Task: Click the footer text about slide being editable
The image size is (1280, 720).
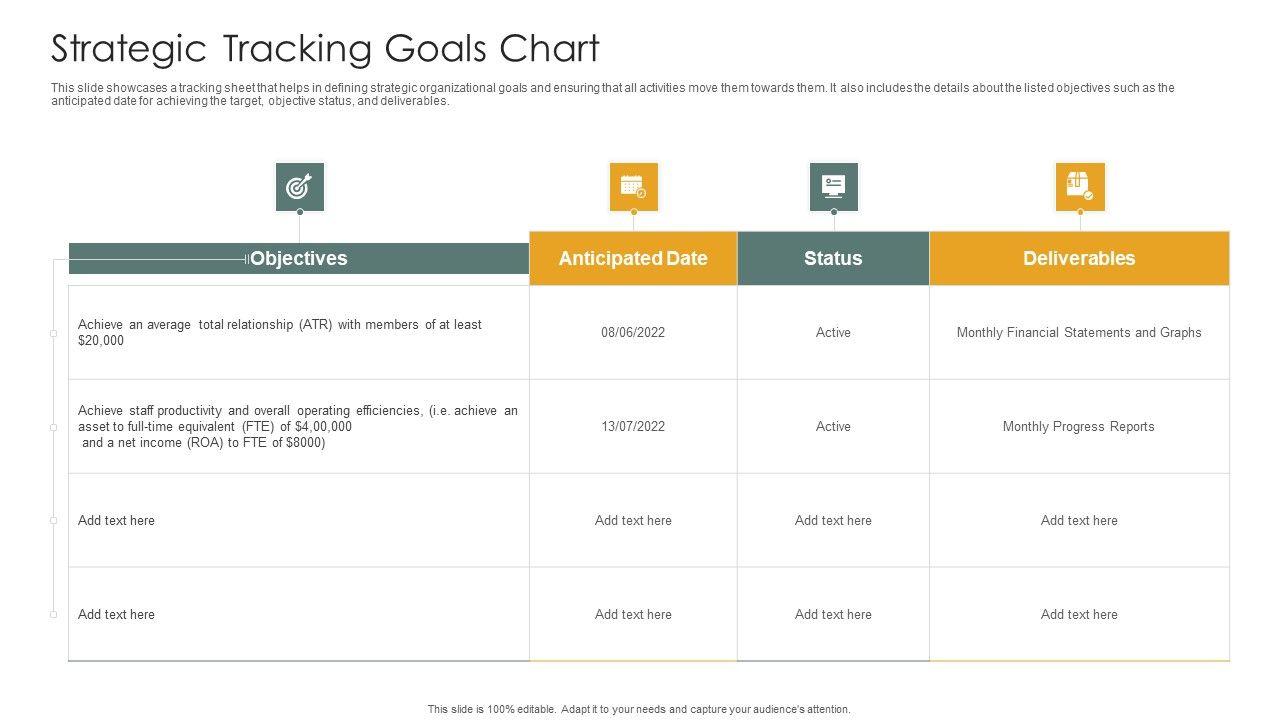Action: click(x=639, y=709)
